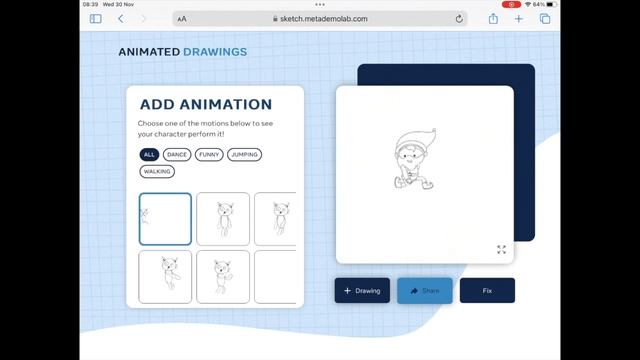Screen dimensions: 640x360
Task: Open a new tab with plus icon
Action: pyautogui.click(x=519, y=19)
